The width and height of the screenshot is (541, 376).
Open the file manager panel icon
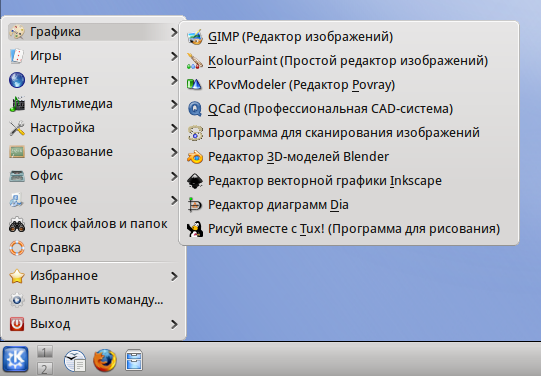coord(134,360)
